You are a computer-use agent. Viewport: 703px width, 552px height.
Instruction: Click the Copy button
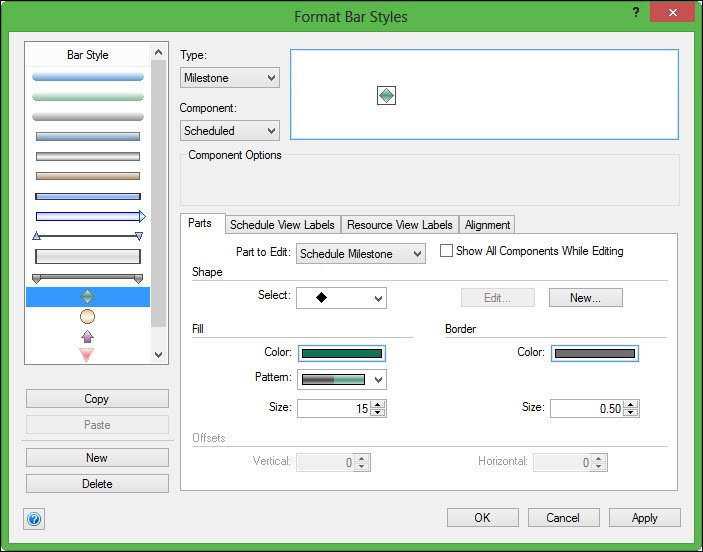point(97,399)
